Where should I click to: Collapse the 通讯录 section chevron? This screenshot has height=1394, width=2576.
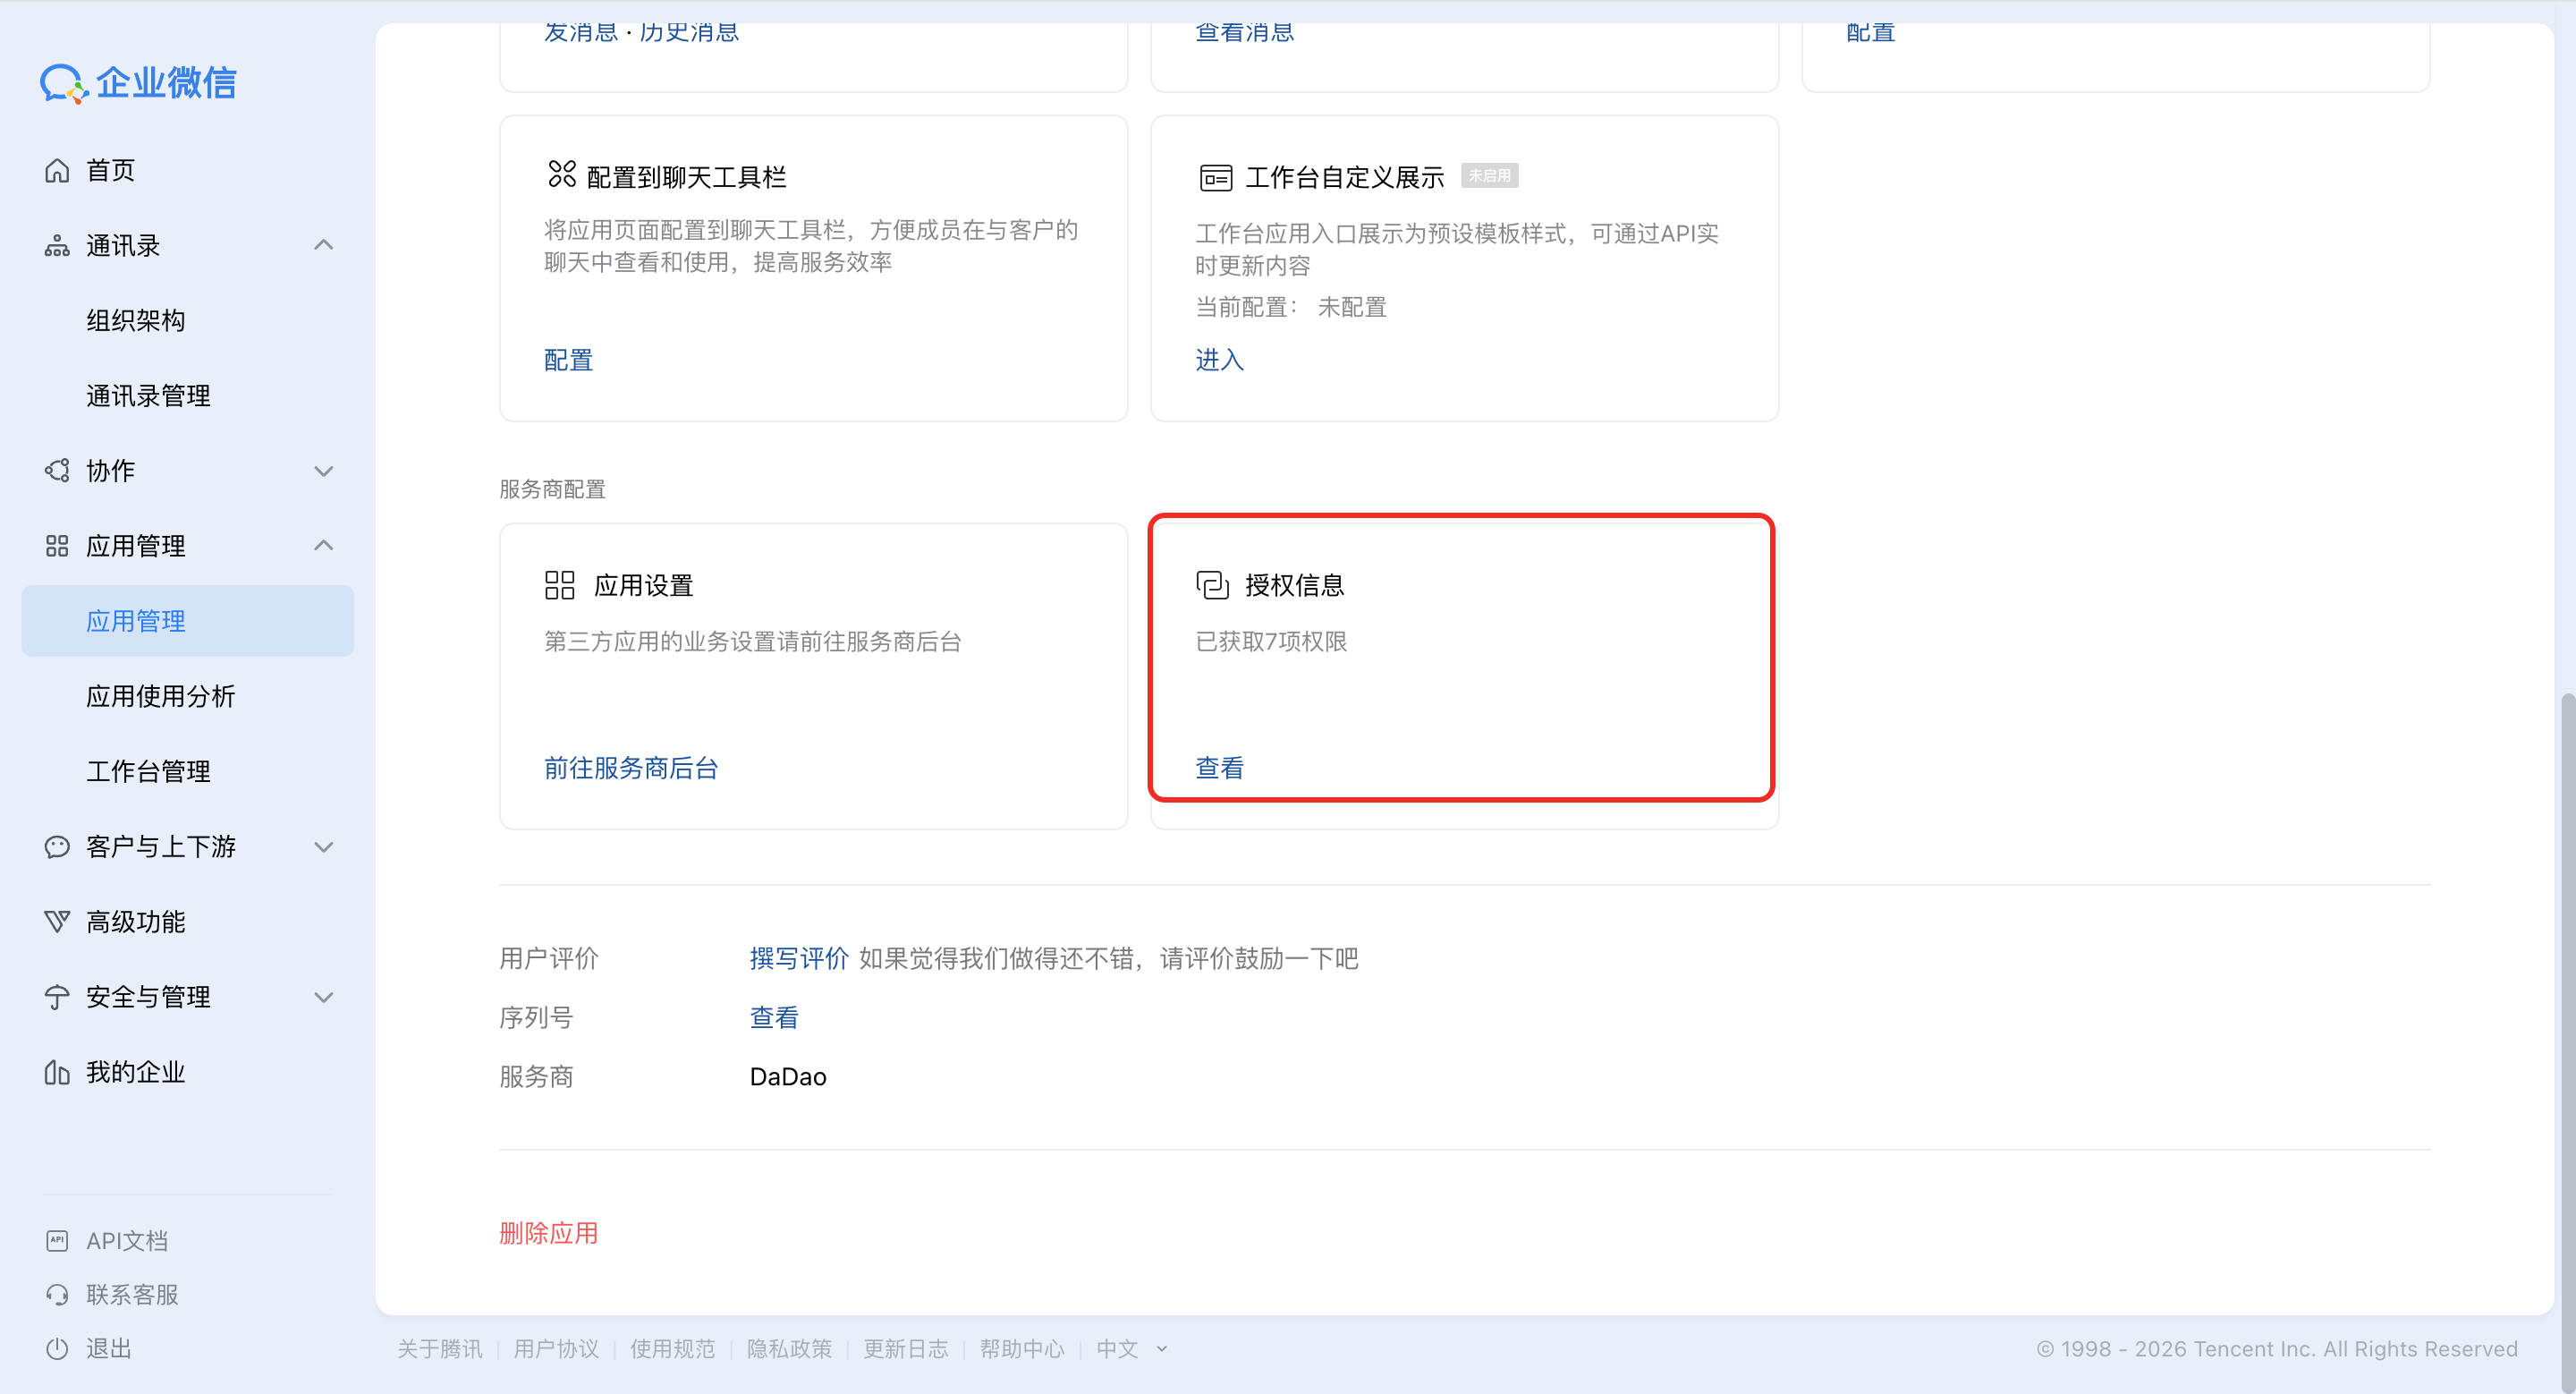(323, 246)
